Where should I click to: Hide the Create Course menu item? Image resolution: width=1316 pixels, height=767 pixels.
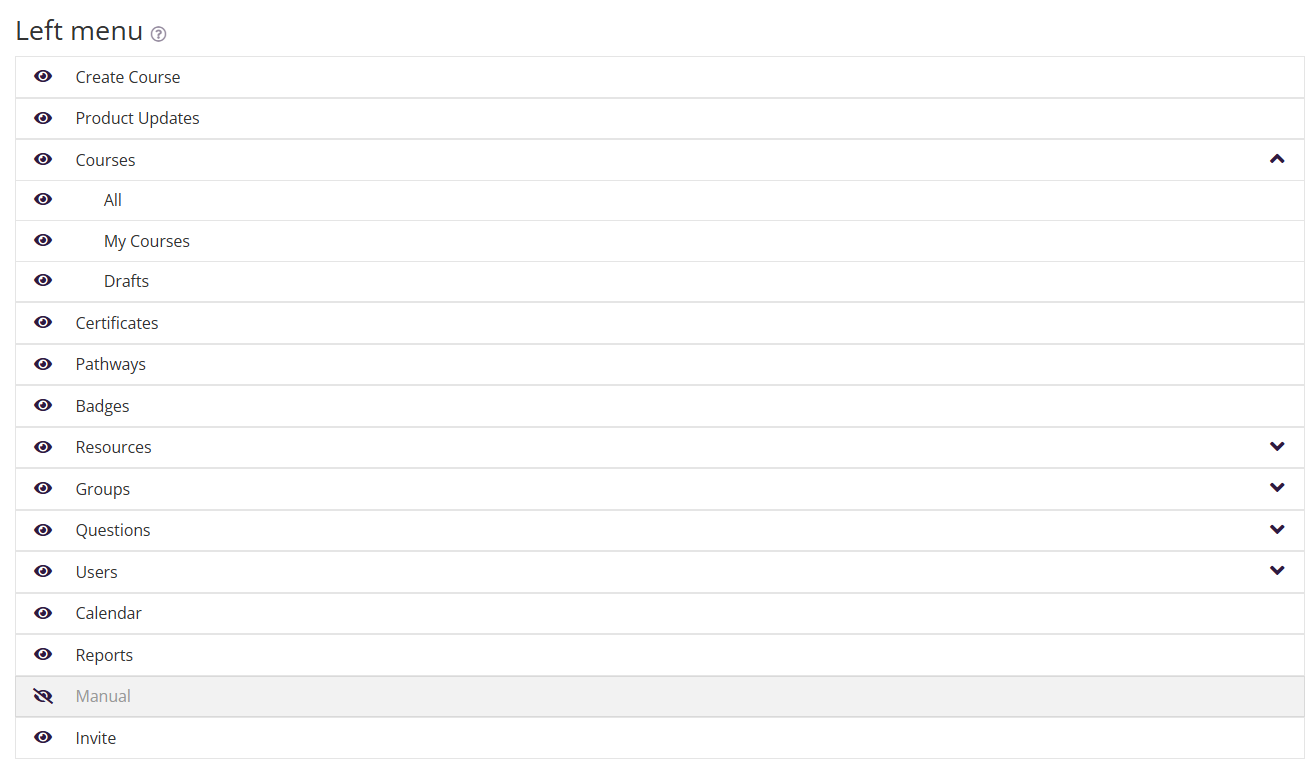pos(43,77)
